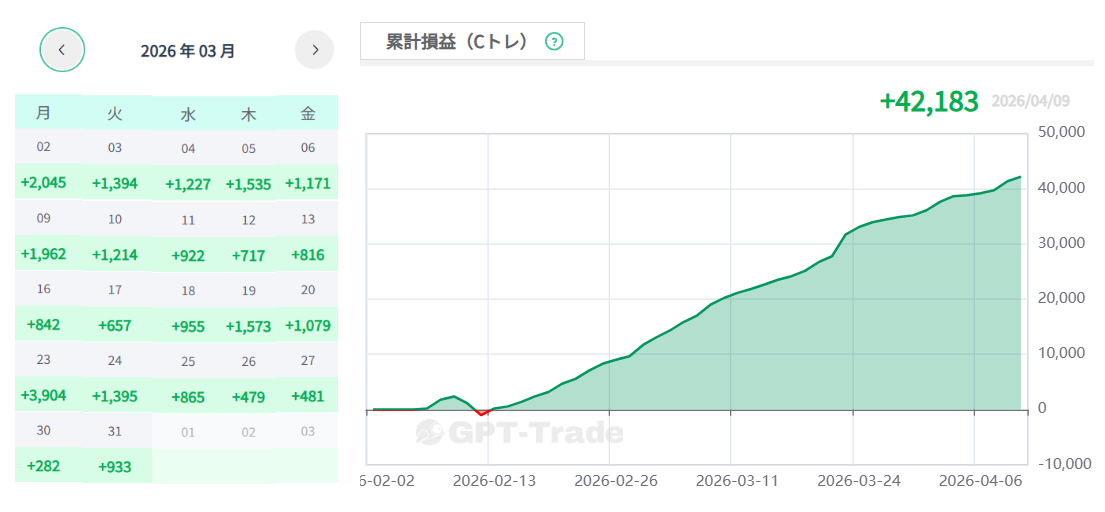Screen dimensions: 1105x512
Task: Click the 2026/04/09 date label
Action: (x=1030, y=101)
